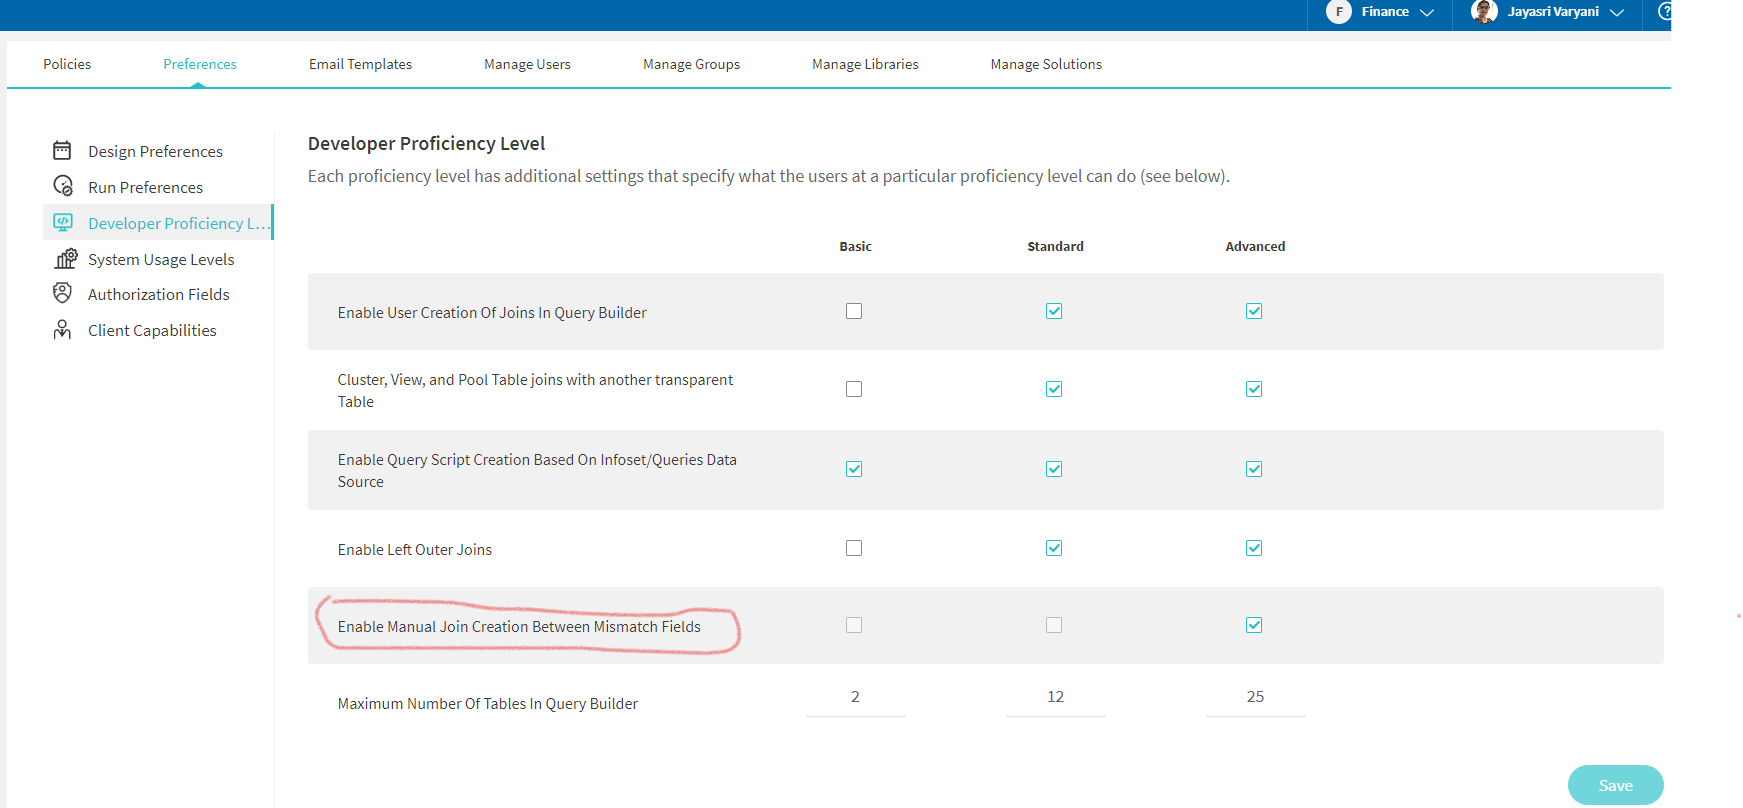Uncheck Basic checkbox for Query Script Creation

854,469
